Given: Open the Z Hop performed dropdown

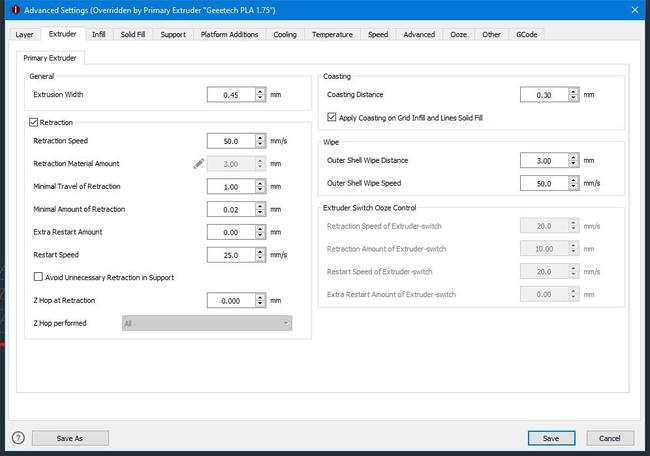Looking at the screenshot, I should pyautogui.click(x=207, y=323).
